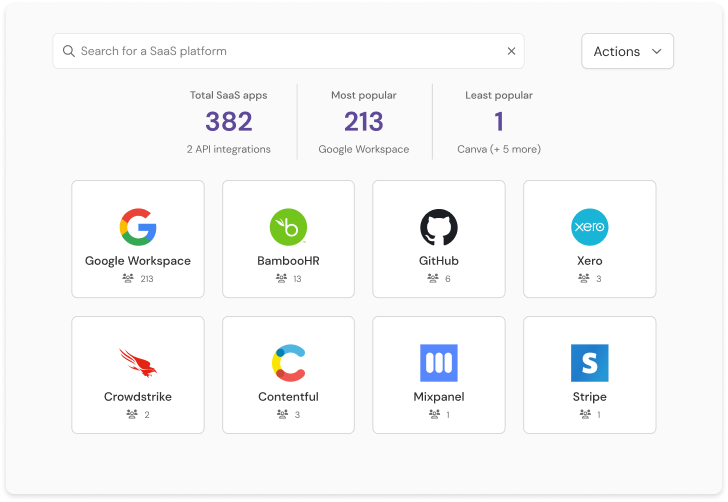Click 'Google Workspace' under Most popular

click(364, 149)
